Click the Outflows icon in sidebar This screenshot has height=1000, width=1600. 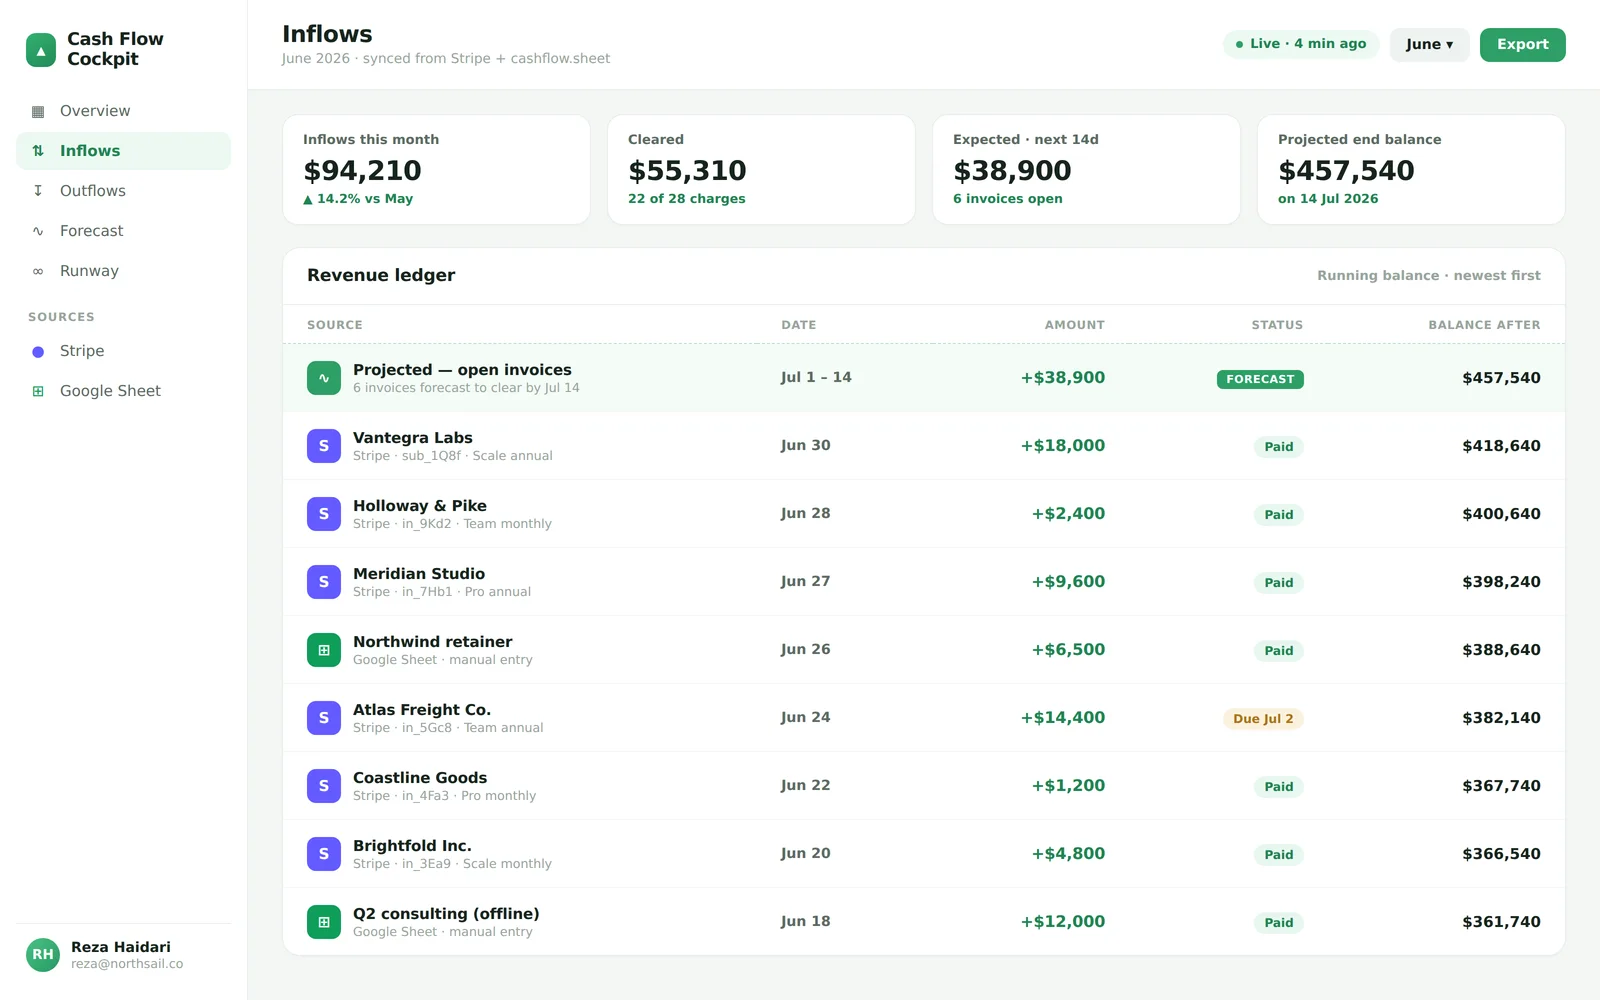38,191
